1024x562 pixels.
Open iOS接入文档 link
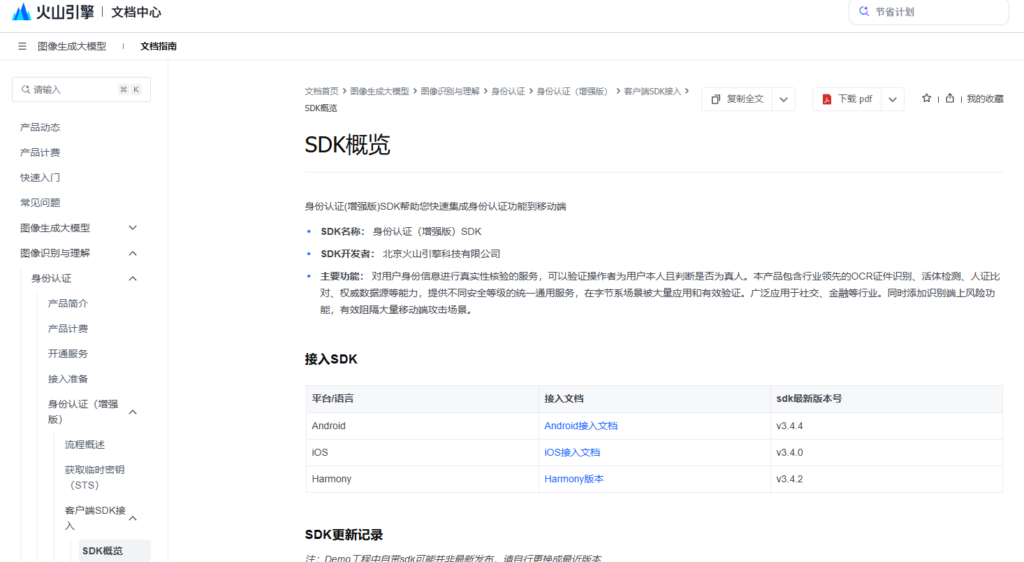[572, 452]
